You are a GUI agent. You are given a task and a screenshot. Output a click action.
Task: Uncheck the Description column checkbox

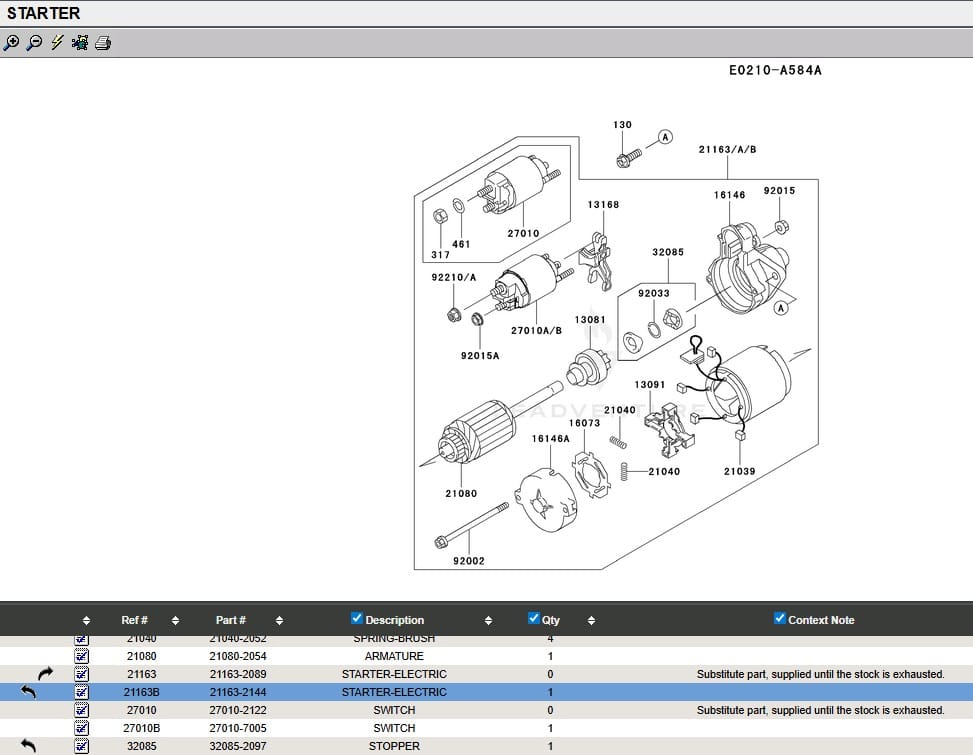[x=357, y=619]
